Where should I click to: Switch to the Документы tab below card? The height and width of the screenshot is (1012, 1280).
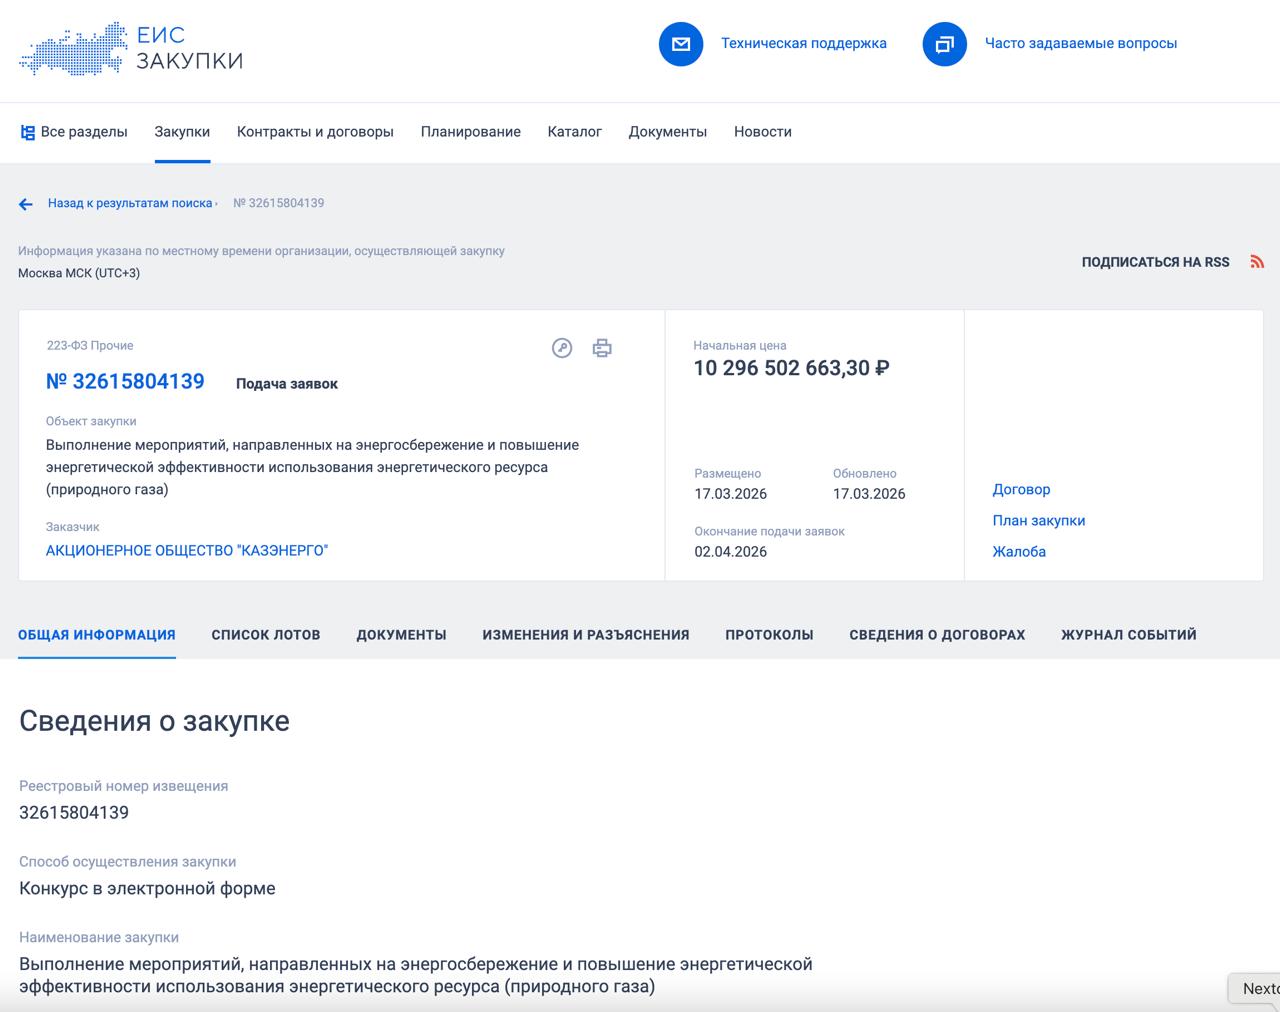(401, 635)
